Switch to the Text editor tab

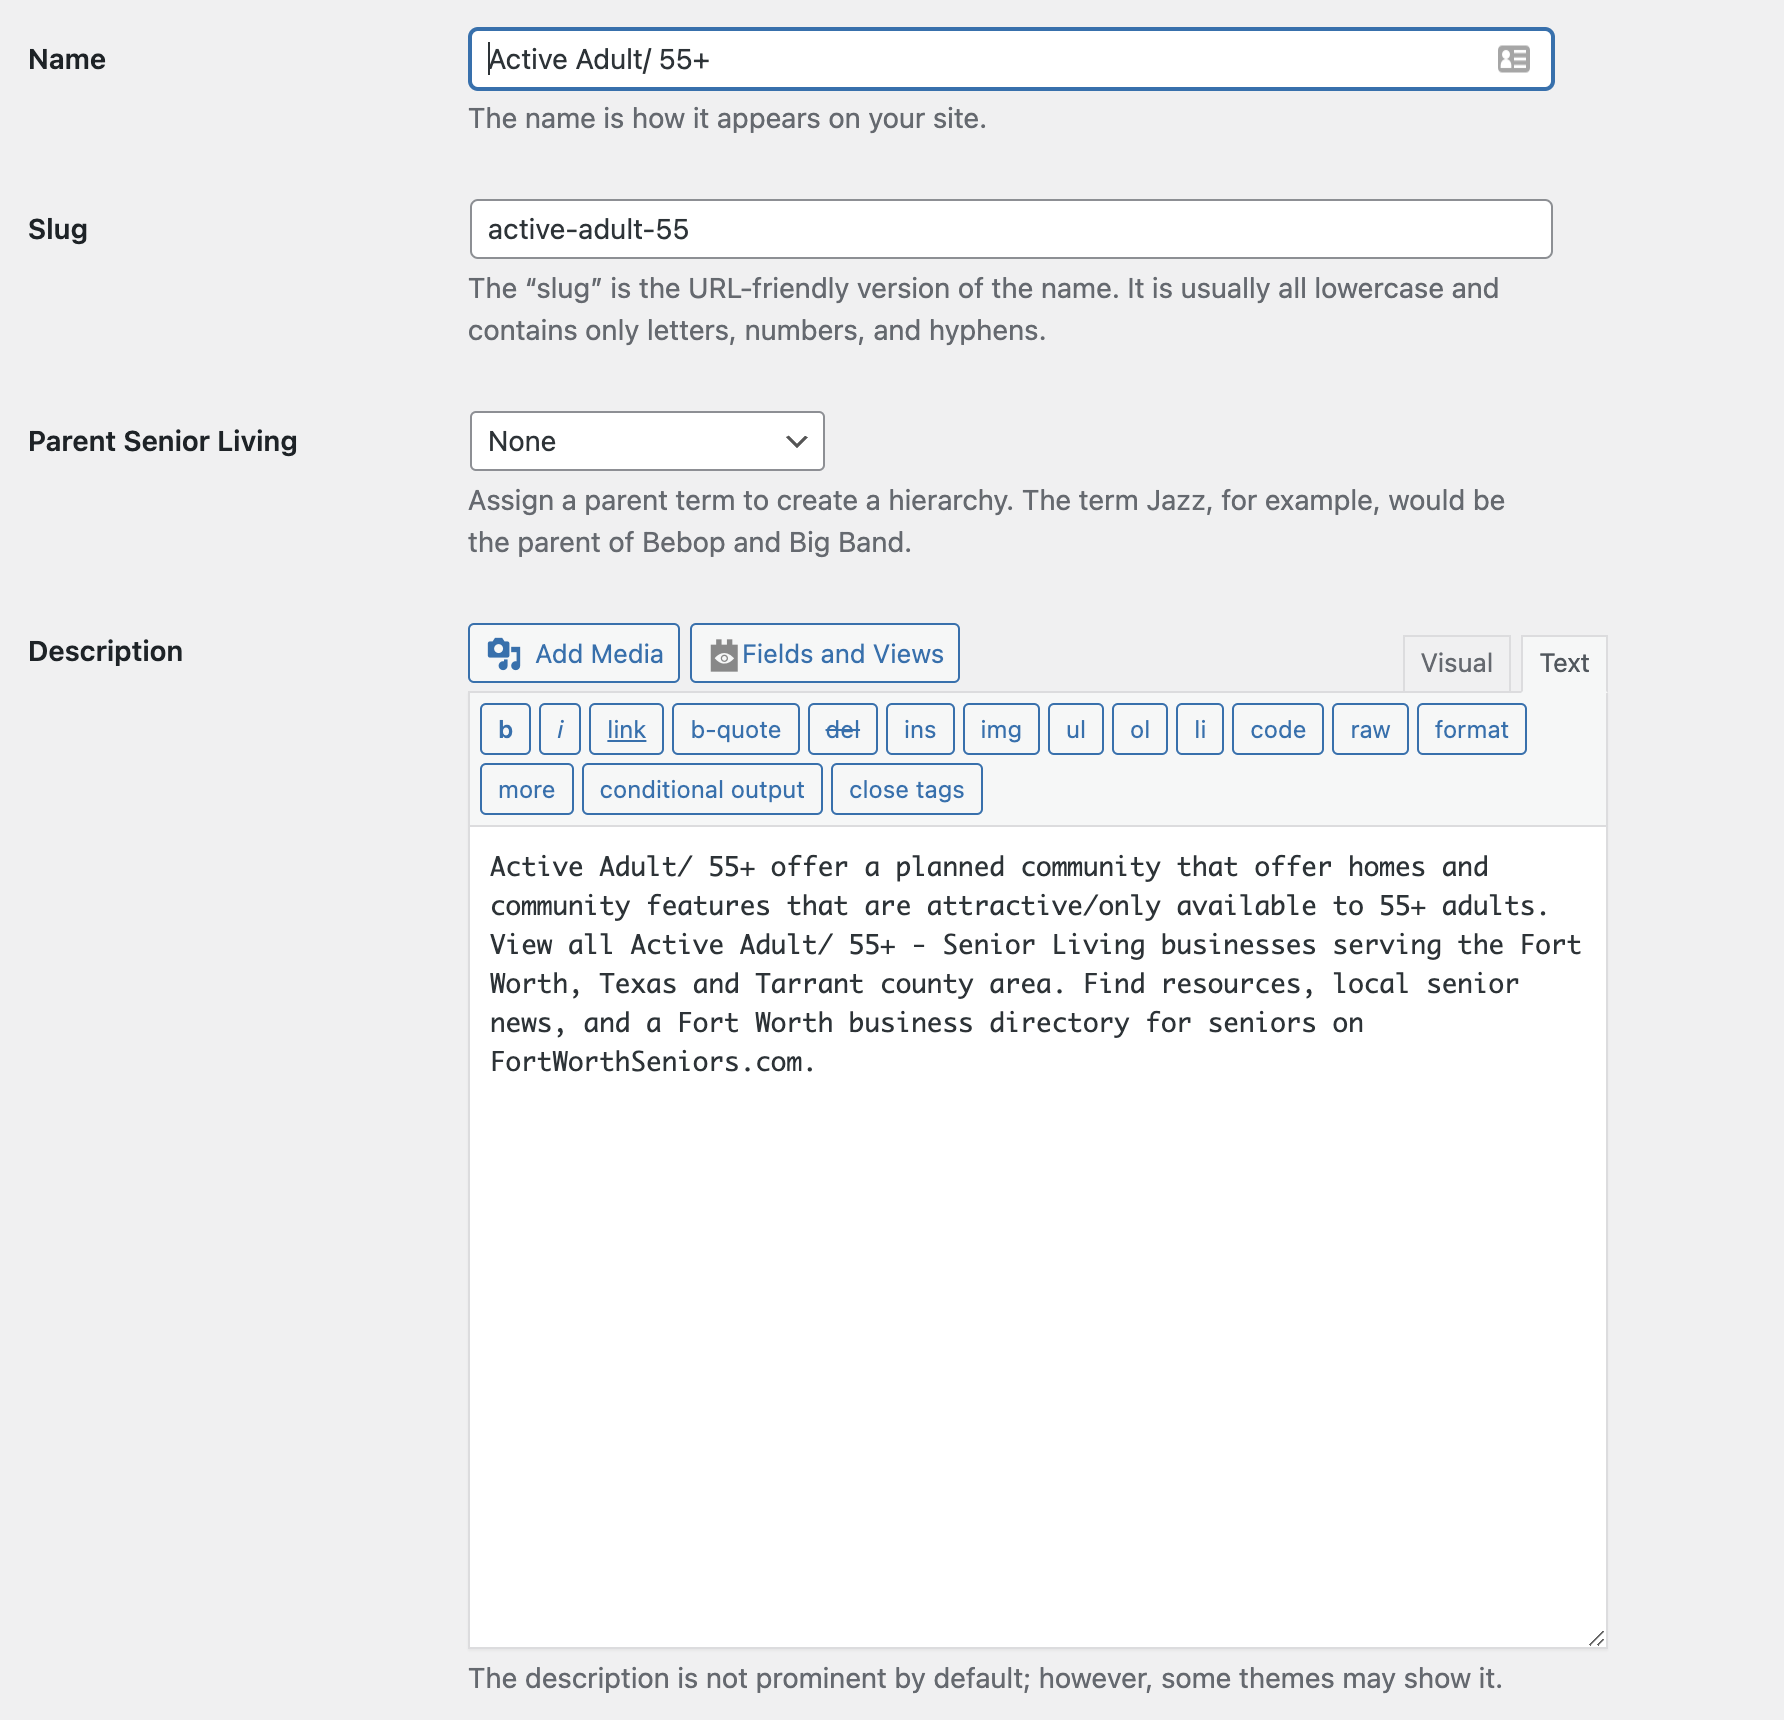(1564, 663)
